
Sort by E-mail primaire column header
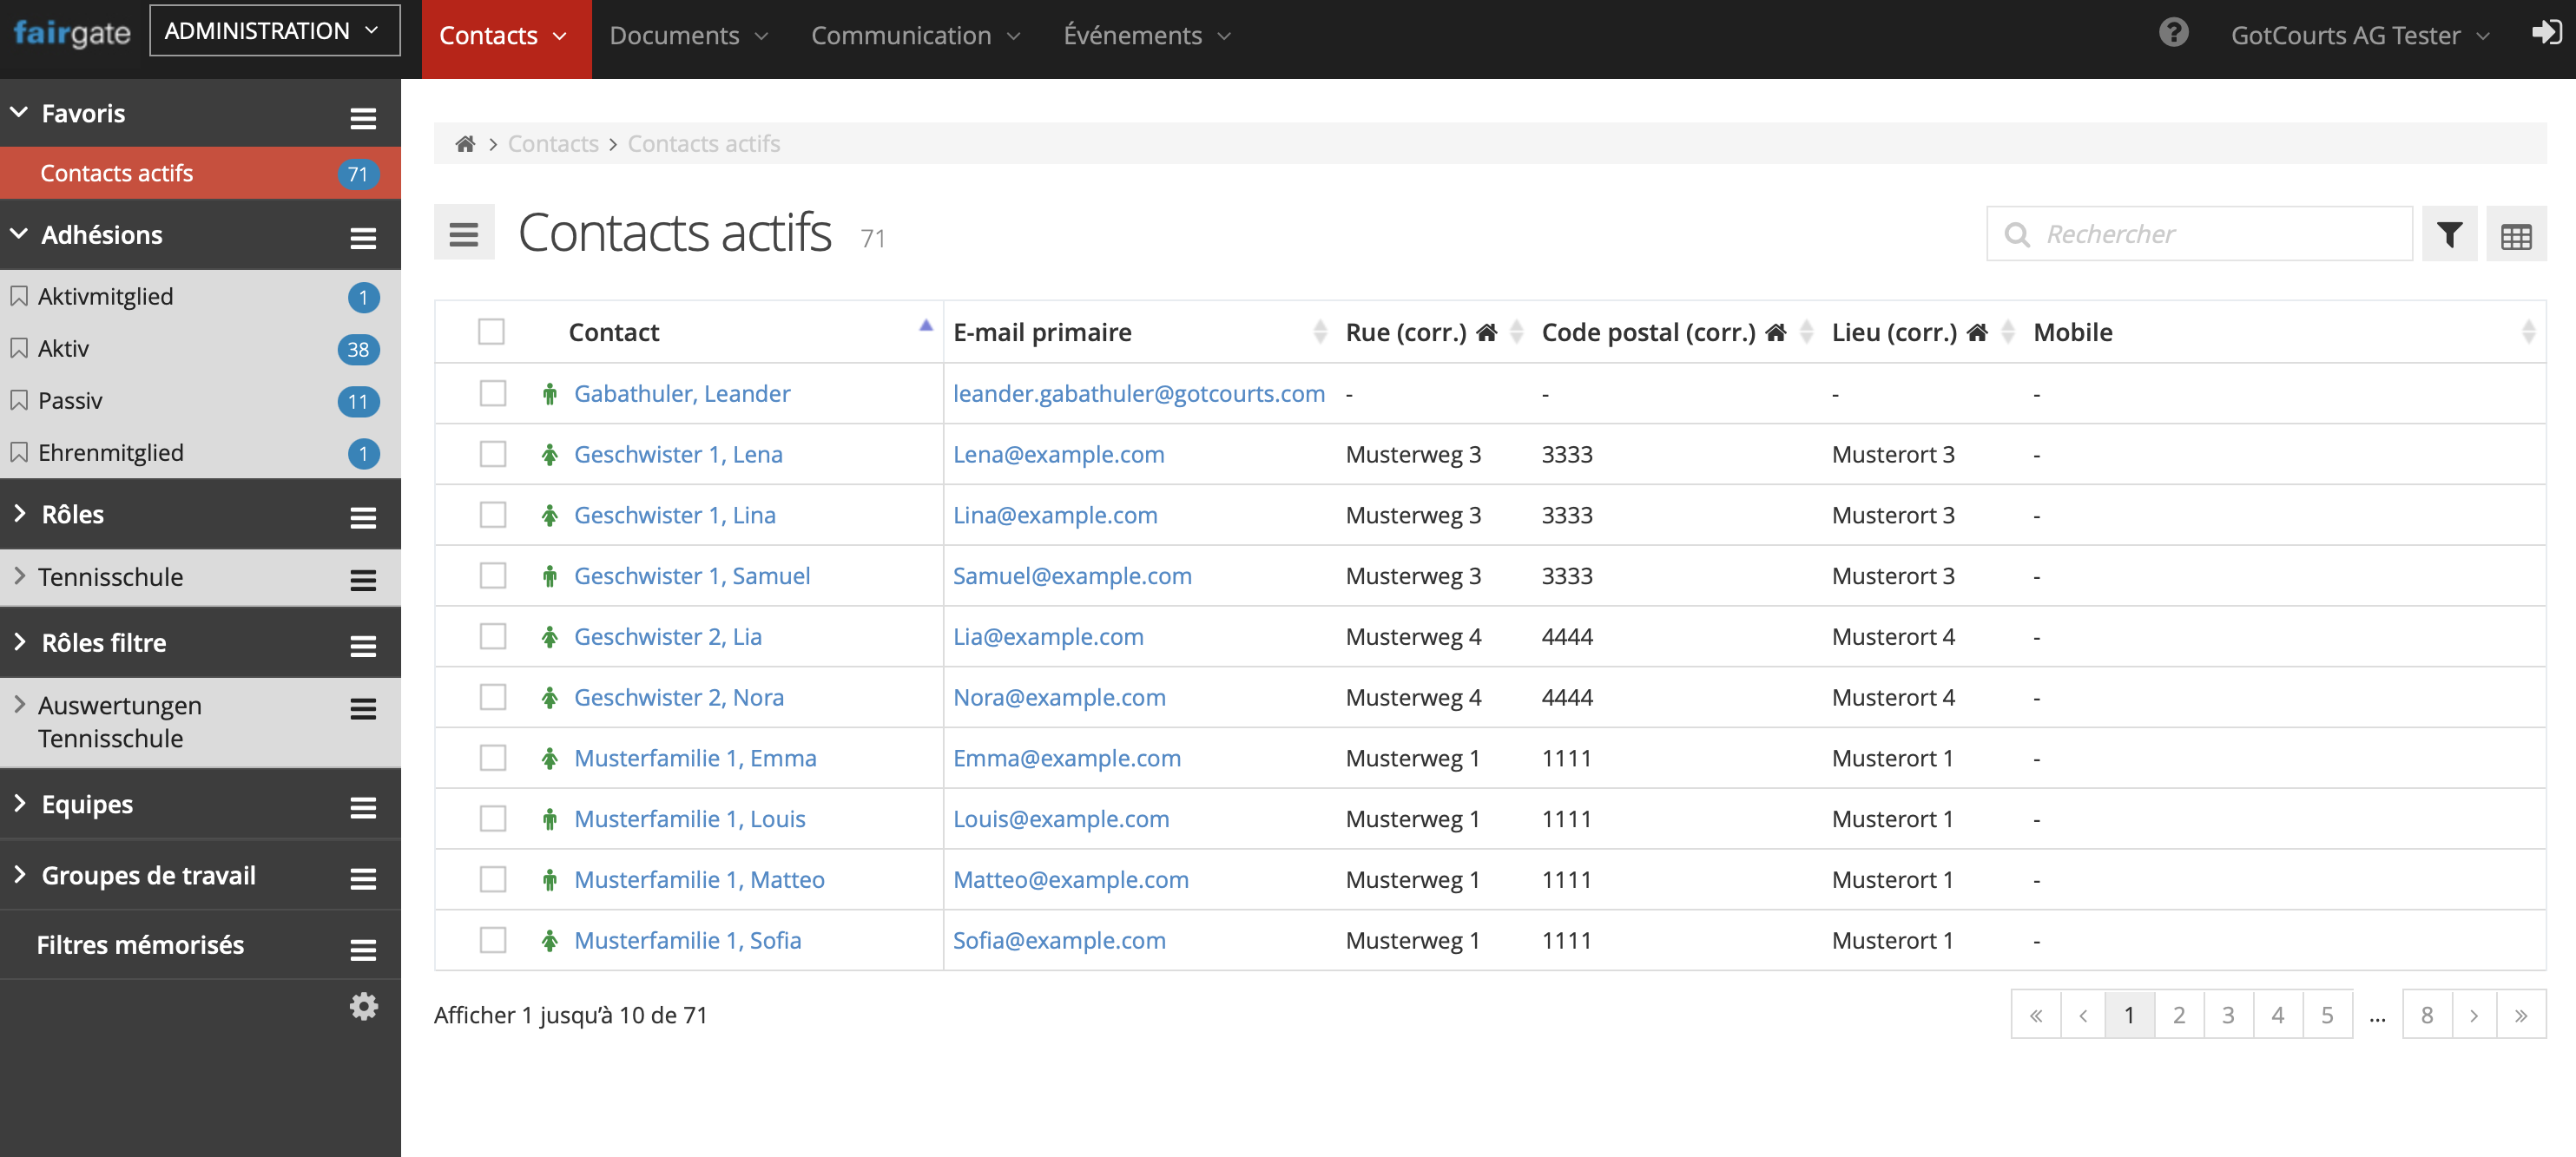[1138, 332]
